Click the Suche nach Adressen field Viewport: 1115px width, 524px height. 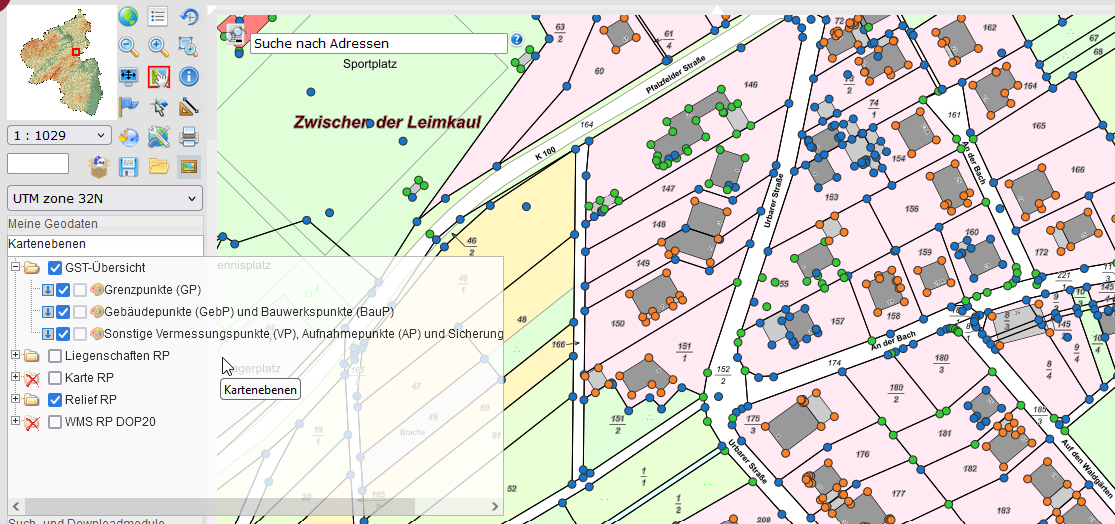point(378,43)
